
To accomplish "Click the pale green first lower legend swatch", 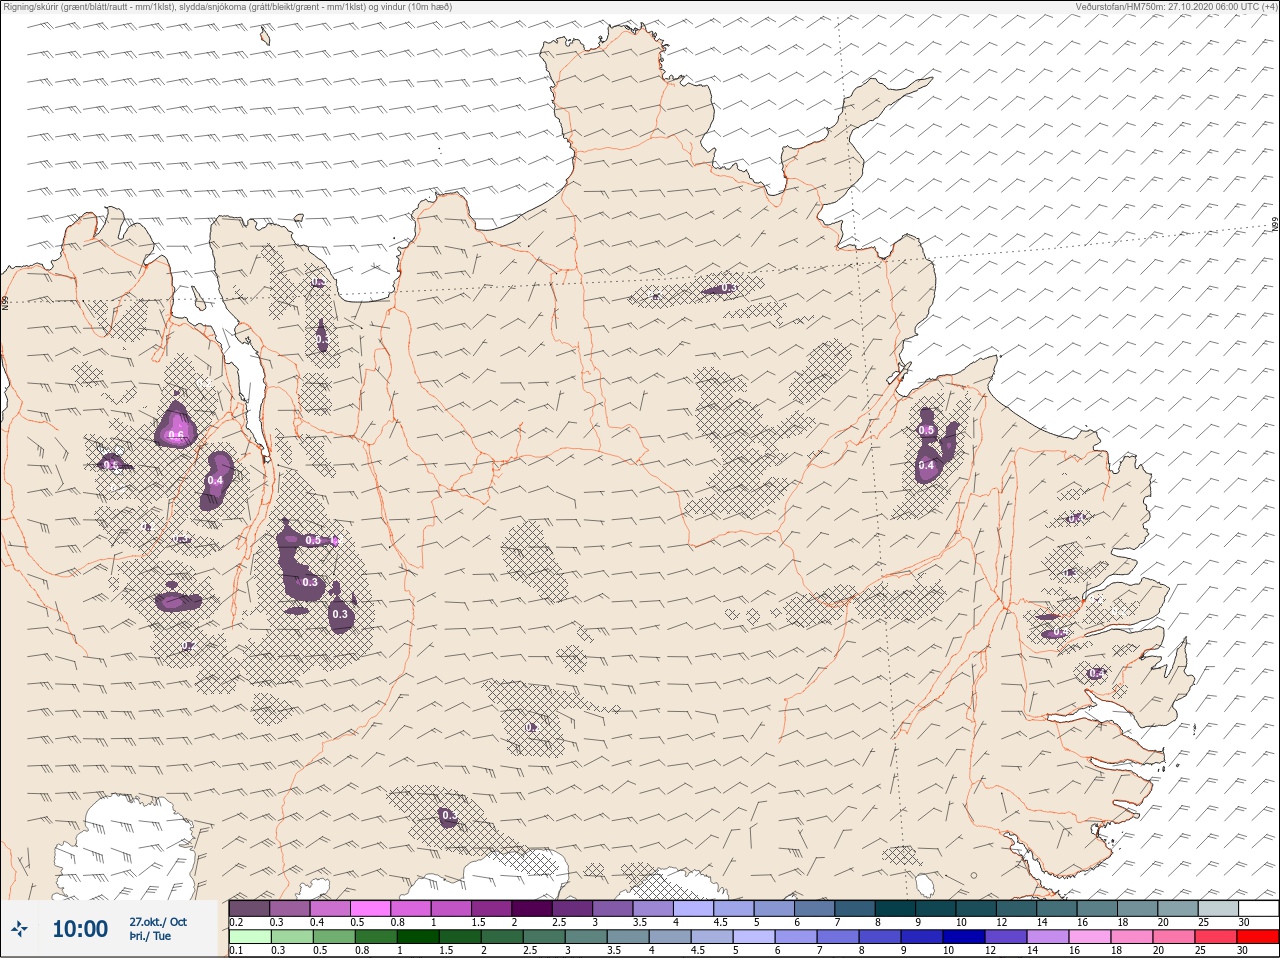I will [x=249, y=937].
